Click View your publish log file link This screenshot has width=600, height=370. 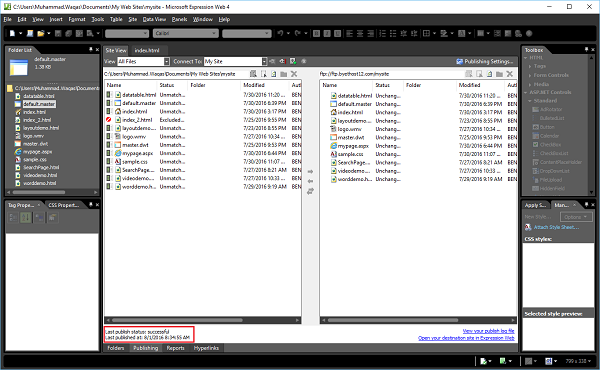(x=488, y=331)
